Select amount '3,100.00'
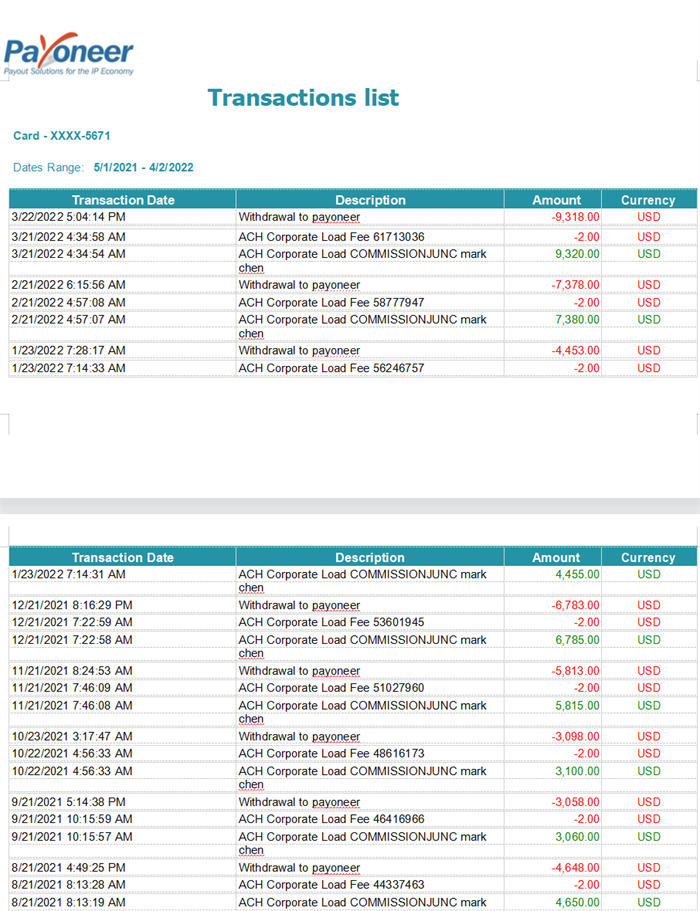The image size is (700, 911). tap(577, 771)
